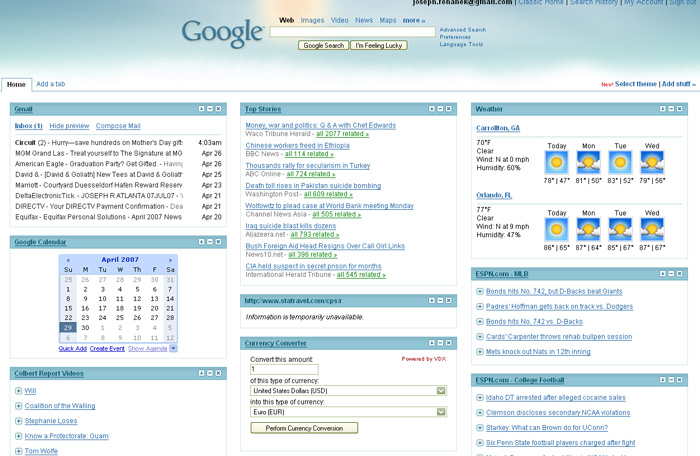The width and height of the screenshot is (700, 456).
Task: Minimize the ESPN.com - MLB gadget
Action: [671, 273]
